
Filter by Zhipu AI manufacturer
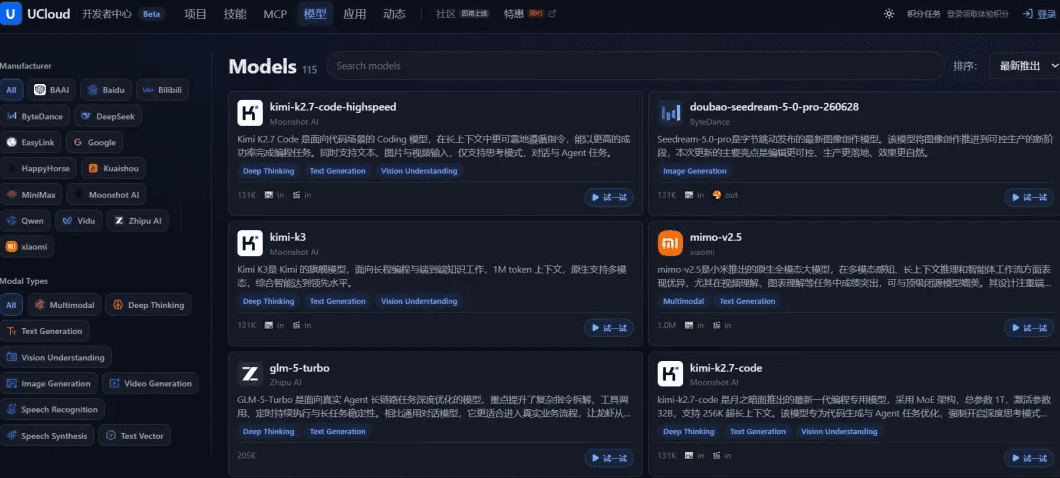point(138,220)
